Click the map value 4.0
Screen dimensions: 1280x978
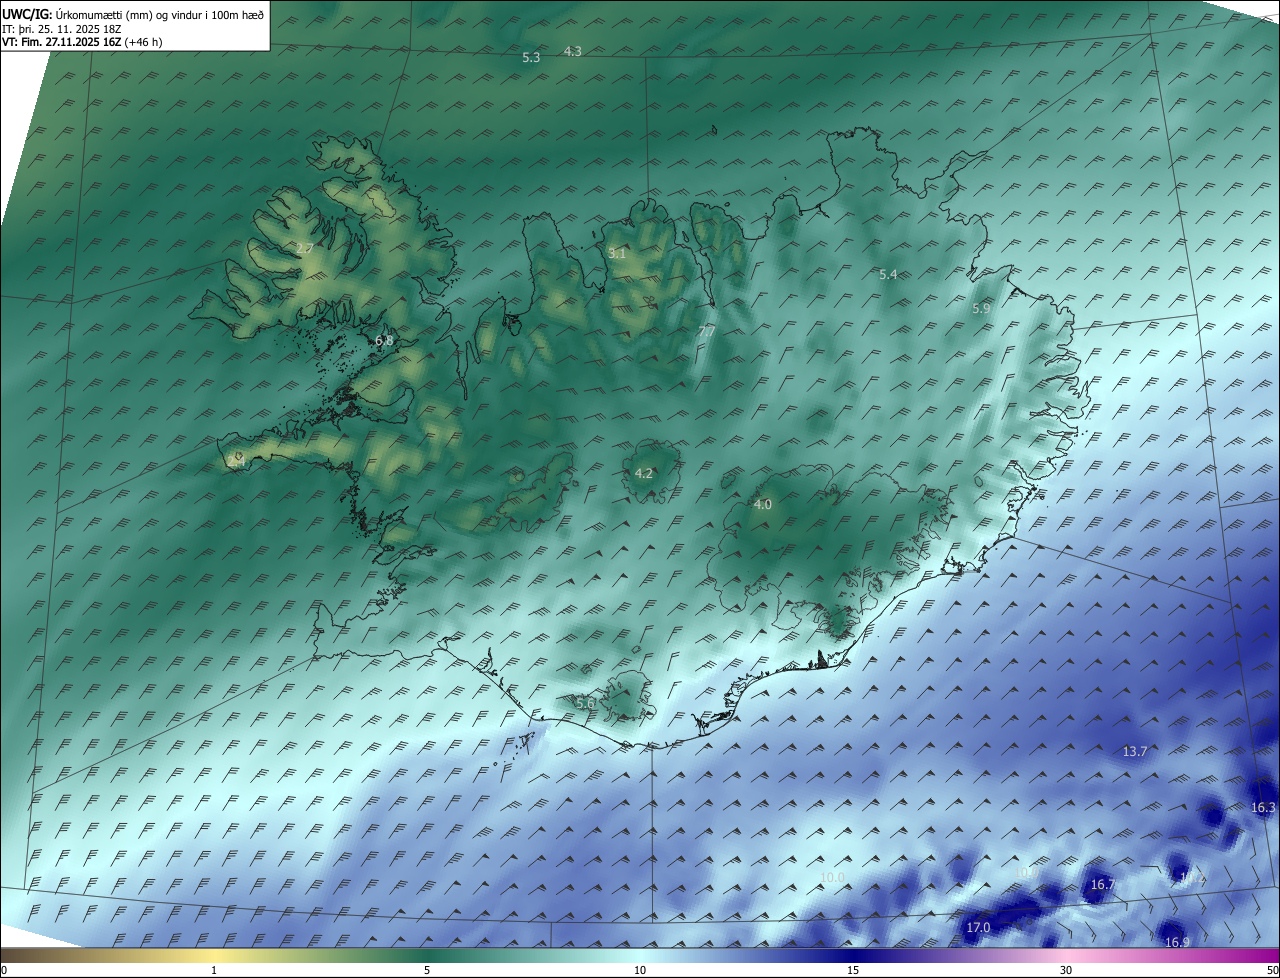click(763, 505)
